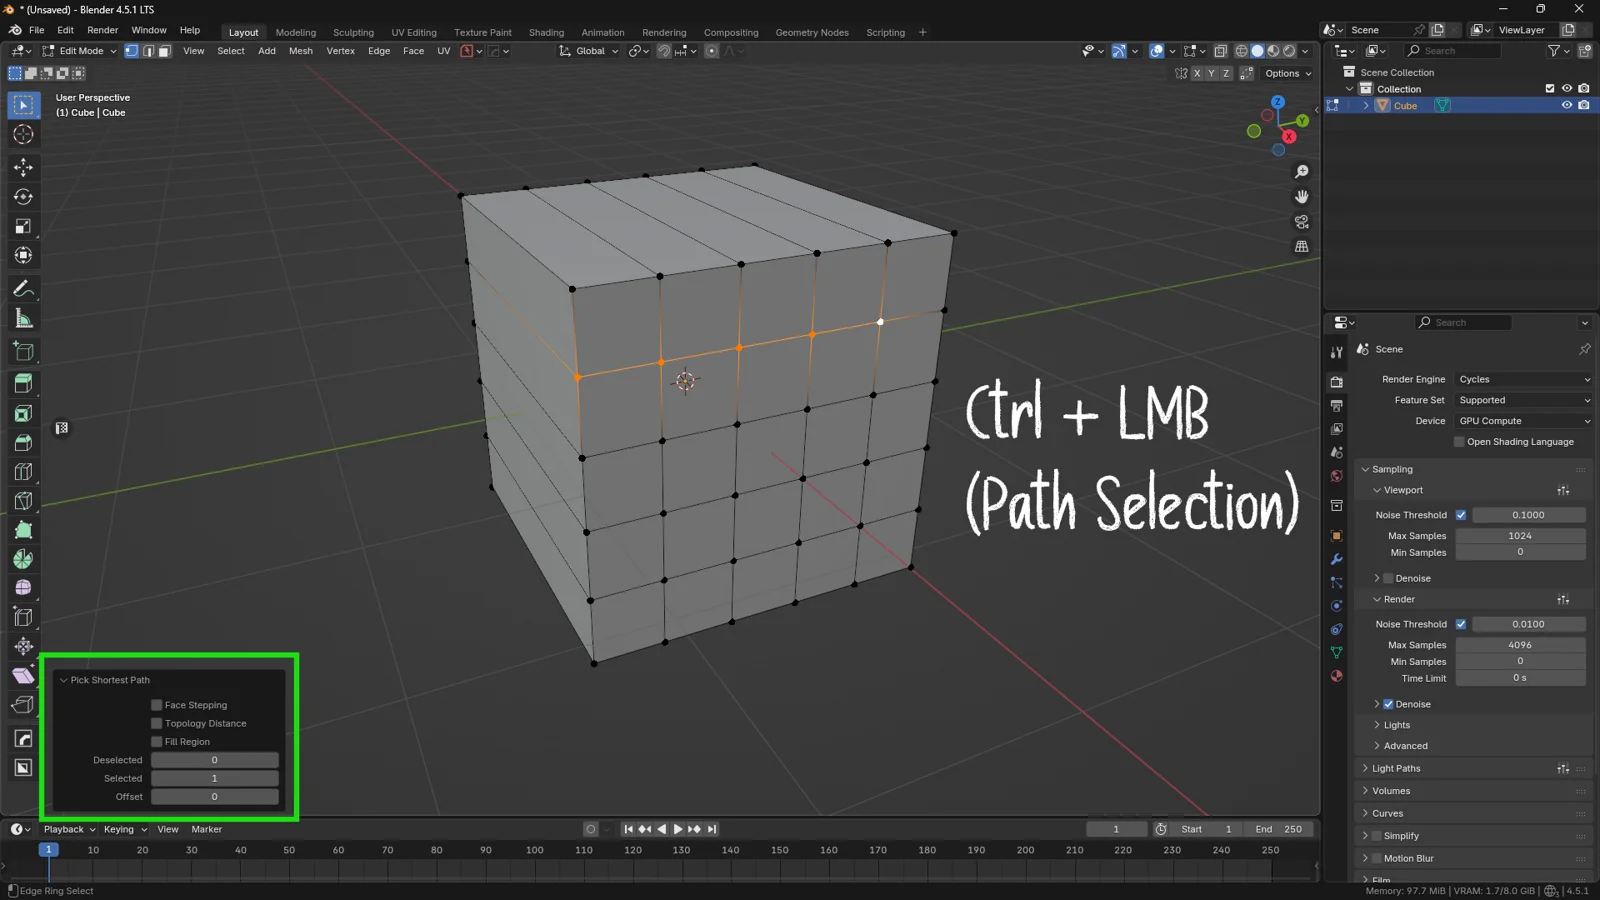
Task: Enable Topology Distance checkbox
Action: 157,723
